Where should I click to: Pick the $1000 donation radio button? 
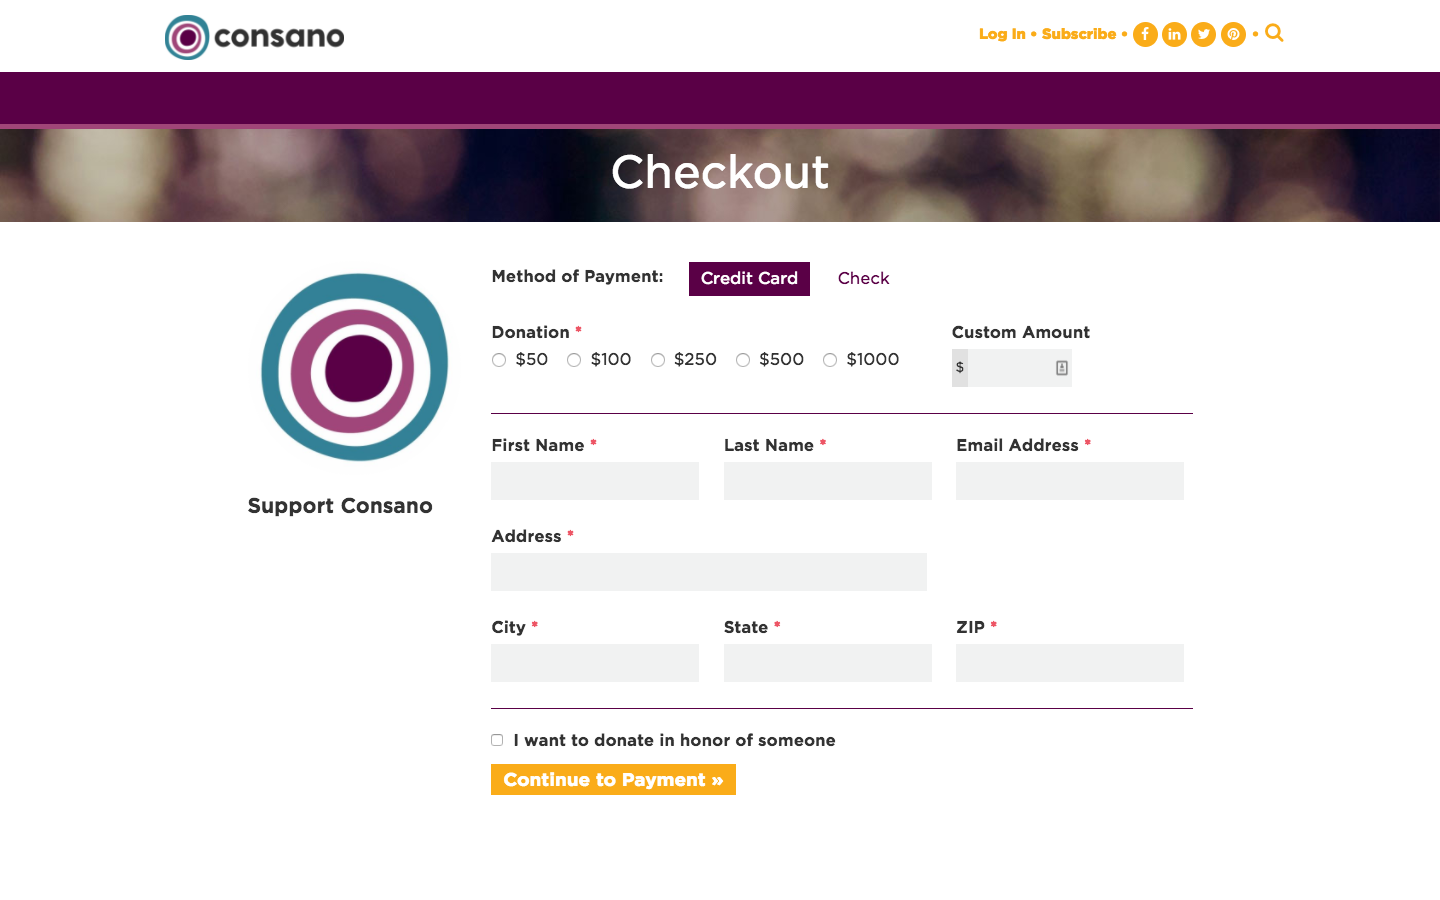tap(830, 360)
